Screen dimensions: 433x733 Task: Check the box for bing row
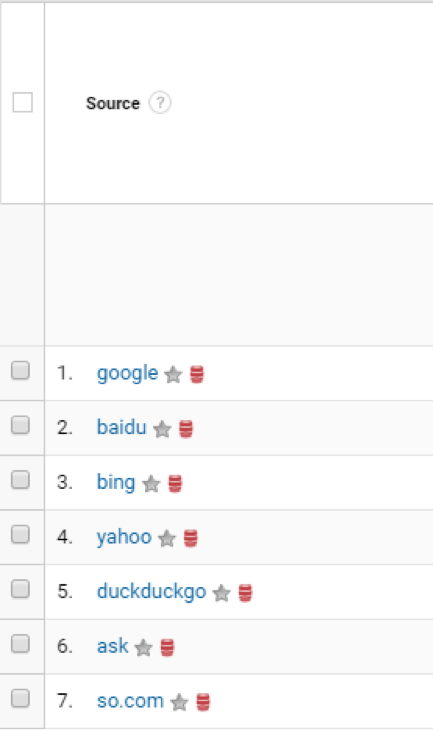[21, 480]
